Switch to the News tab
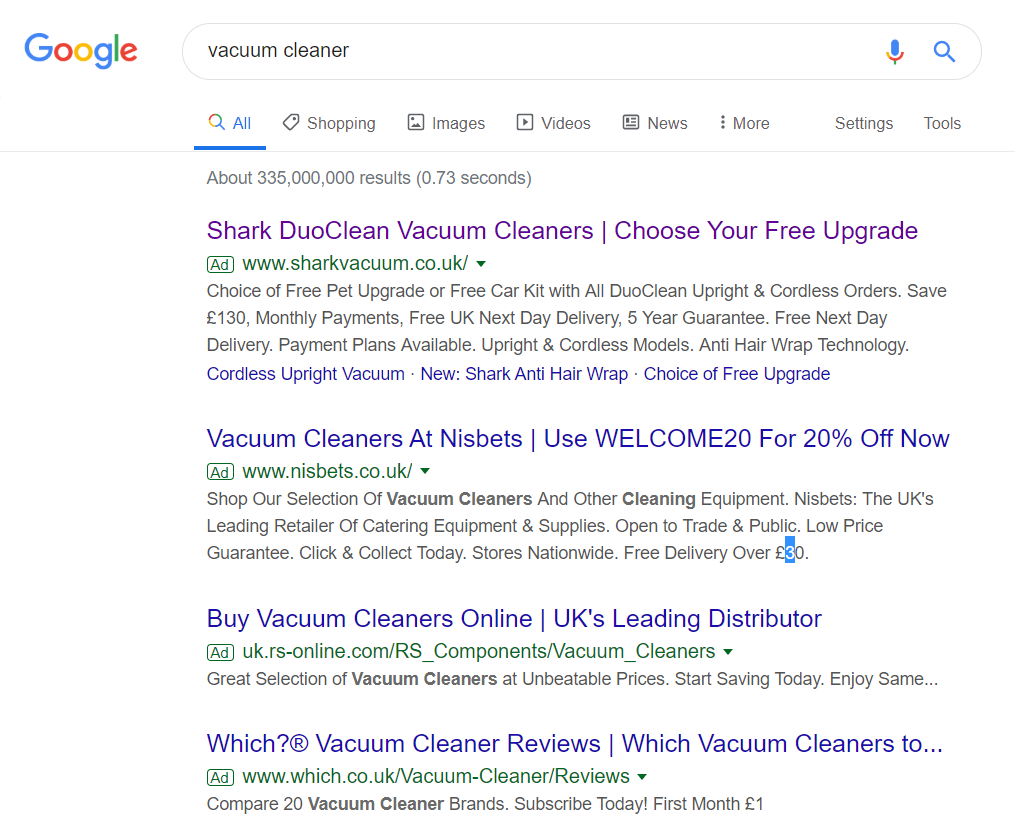This screenshot has width=1015, height=831. tap(655, 124)
